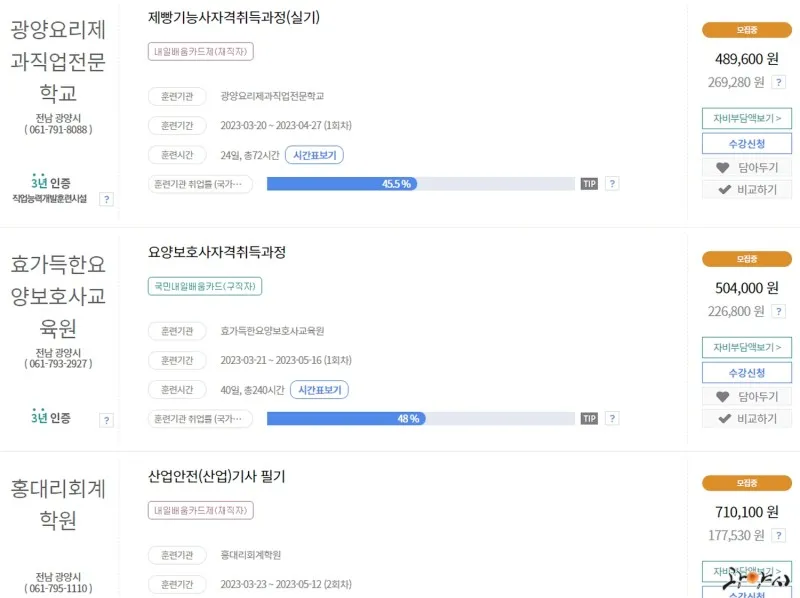Open 산업안전(산업)기사 필기 course title
800x598 pixels.
[216, 476]
